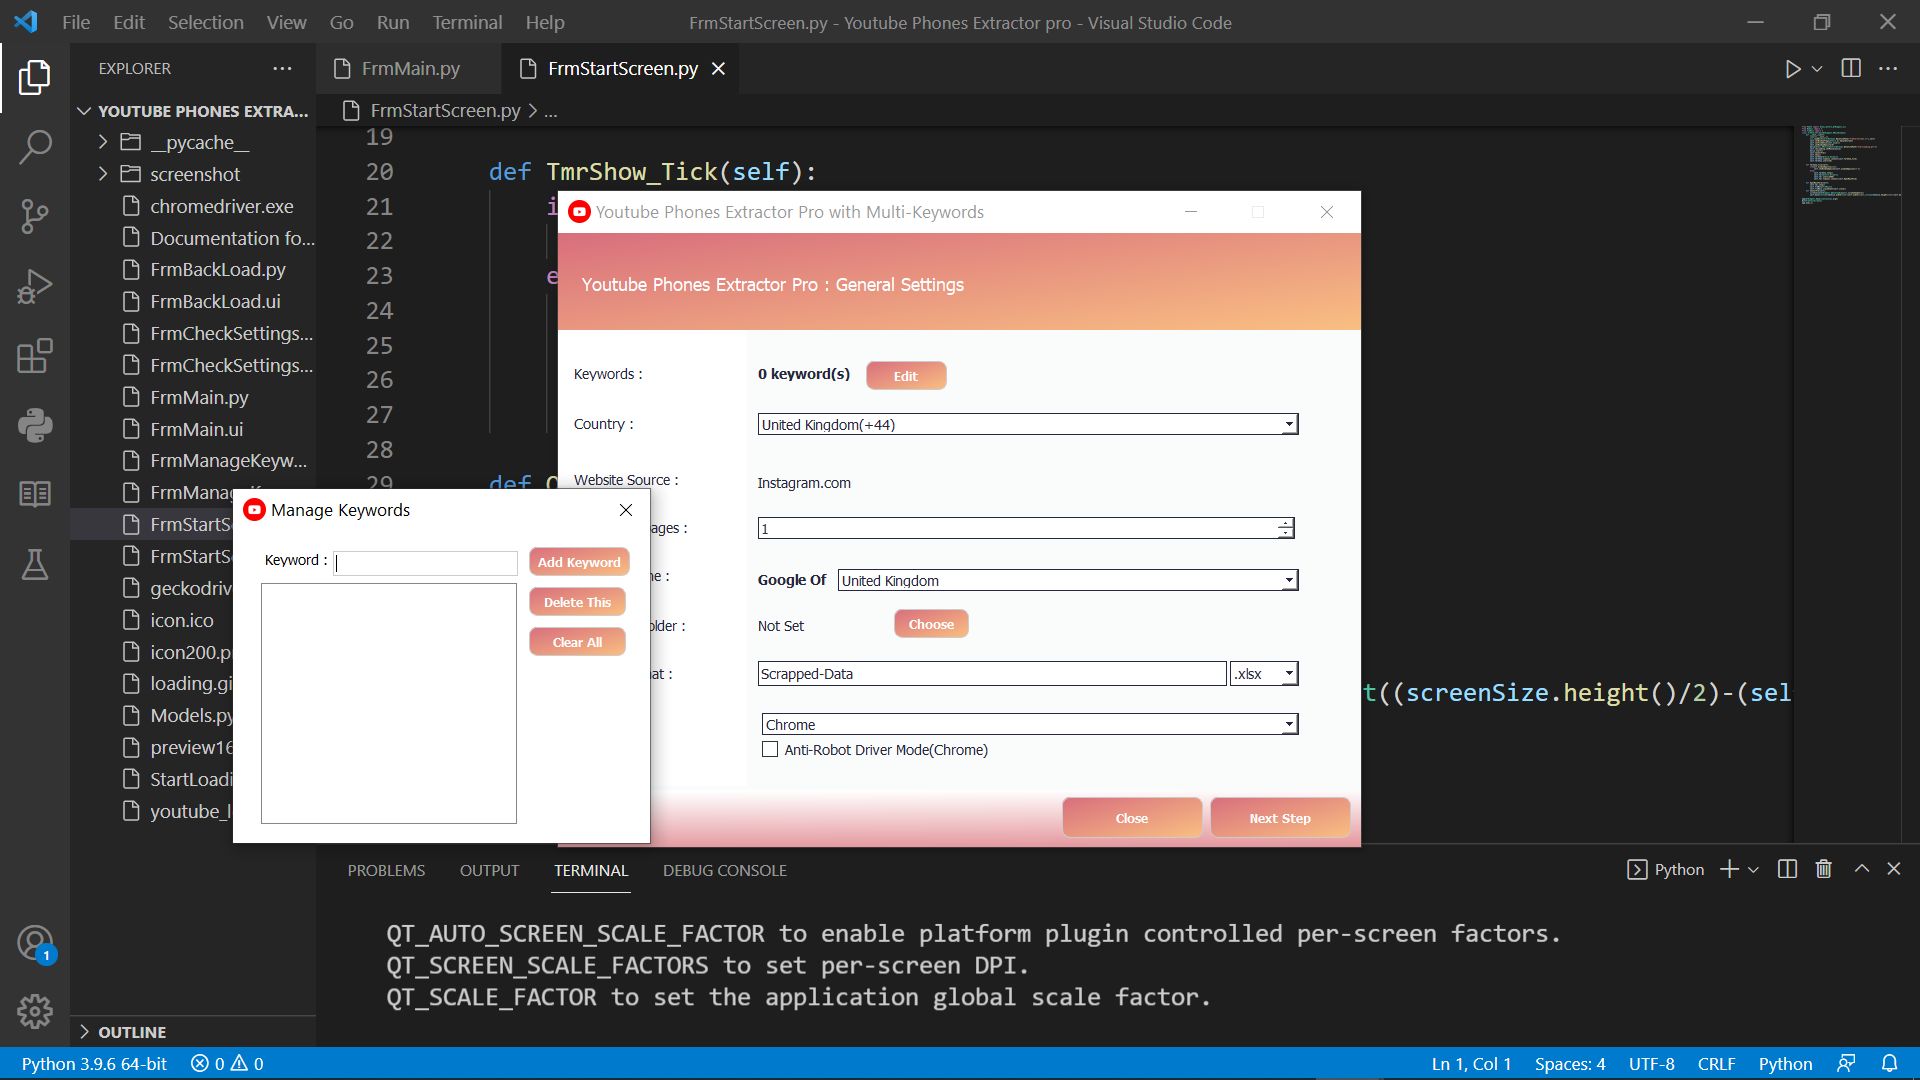Click the keywords list box
The width and height of the screenshot is (1920, 1080).
pos(389,703)
